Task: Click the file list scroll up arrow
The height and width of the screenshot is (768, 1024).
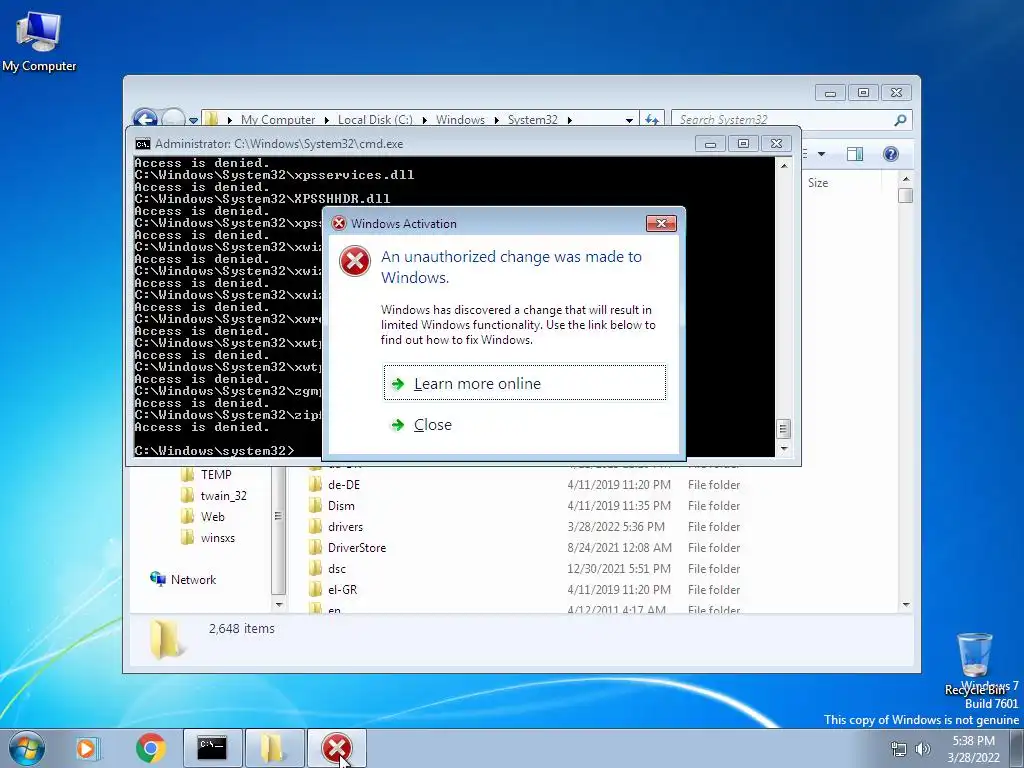Action: coord(906,178)
